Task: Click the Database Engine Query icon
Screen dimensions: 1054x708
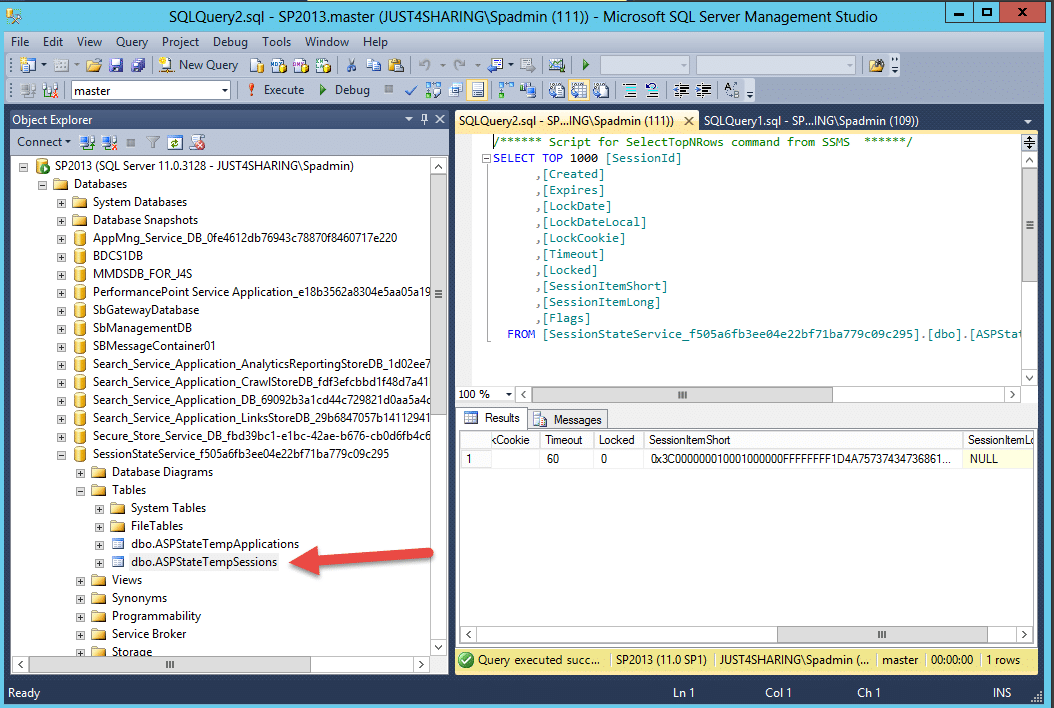Action: 256,65
